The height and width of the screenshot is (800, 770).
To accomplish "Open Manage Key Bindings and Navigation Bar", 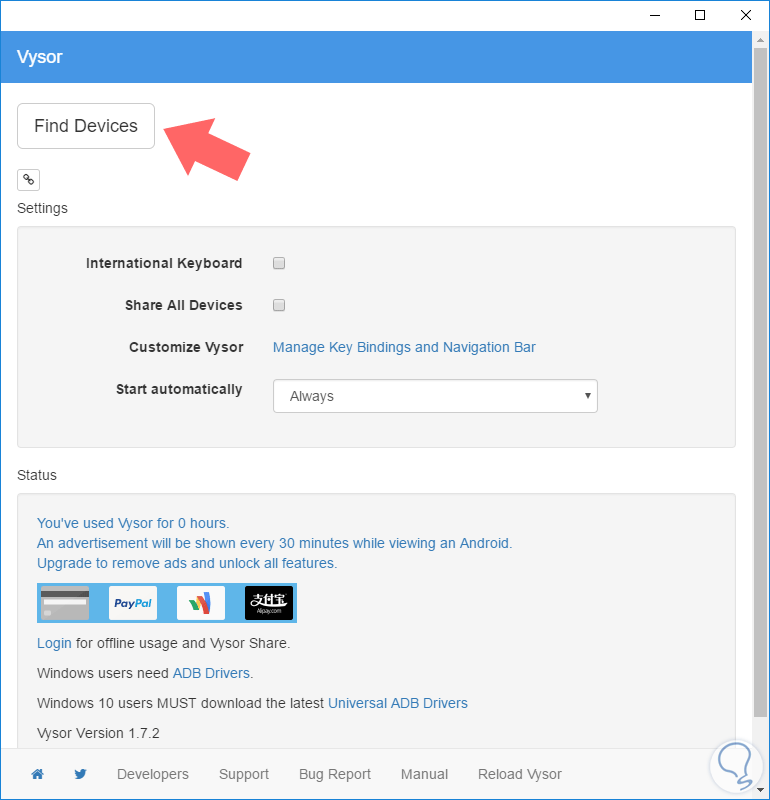I will click(404, 347).
